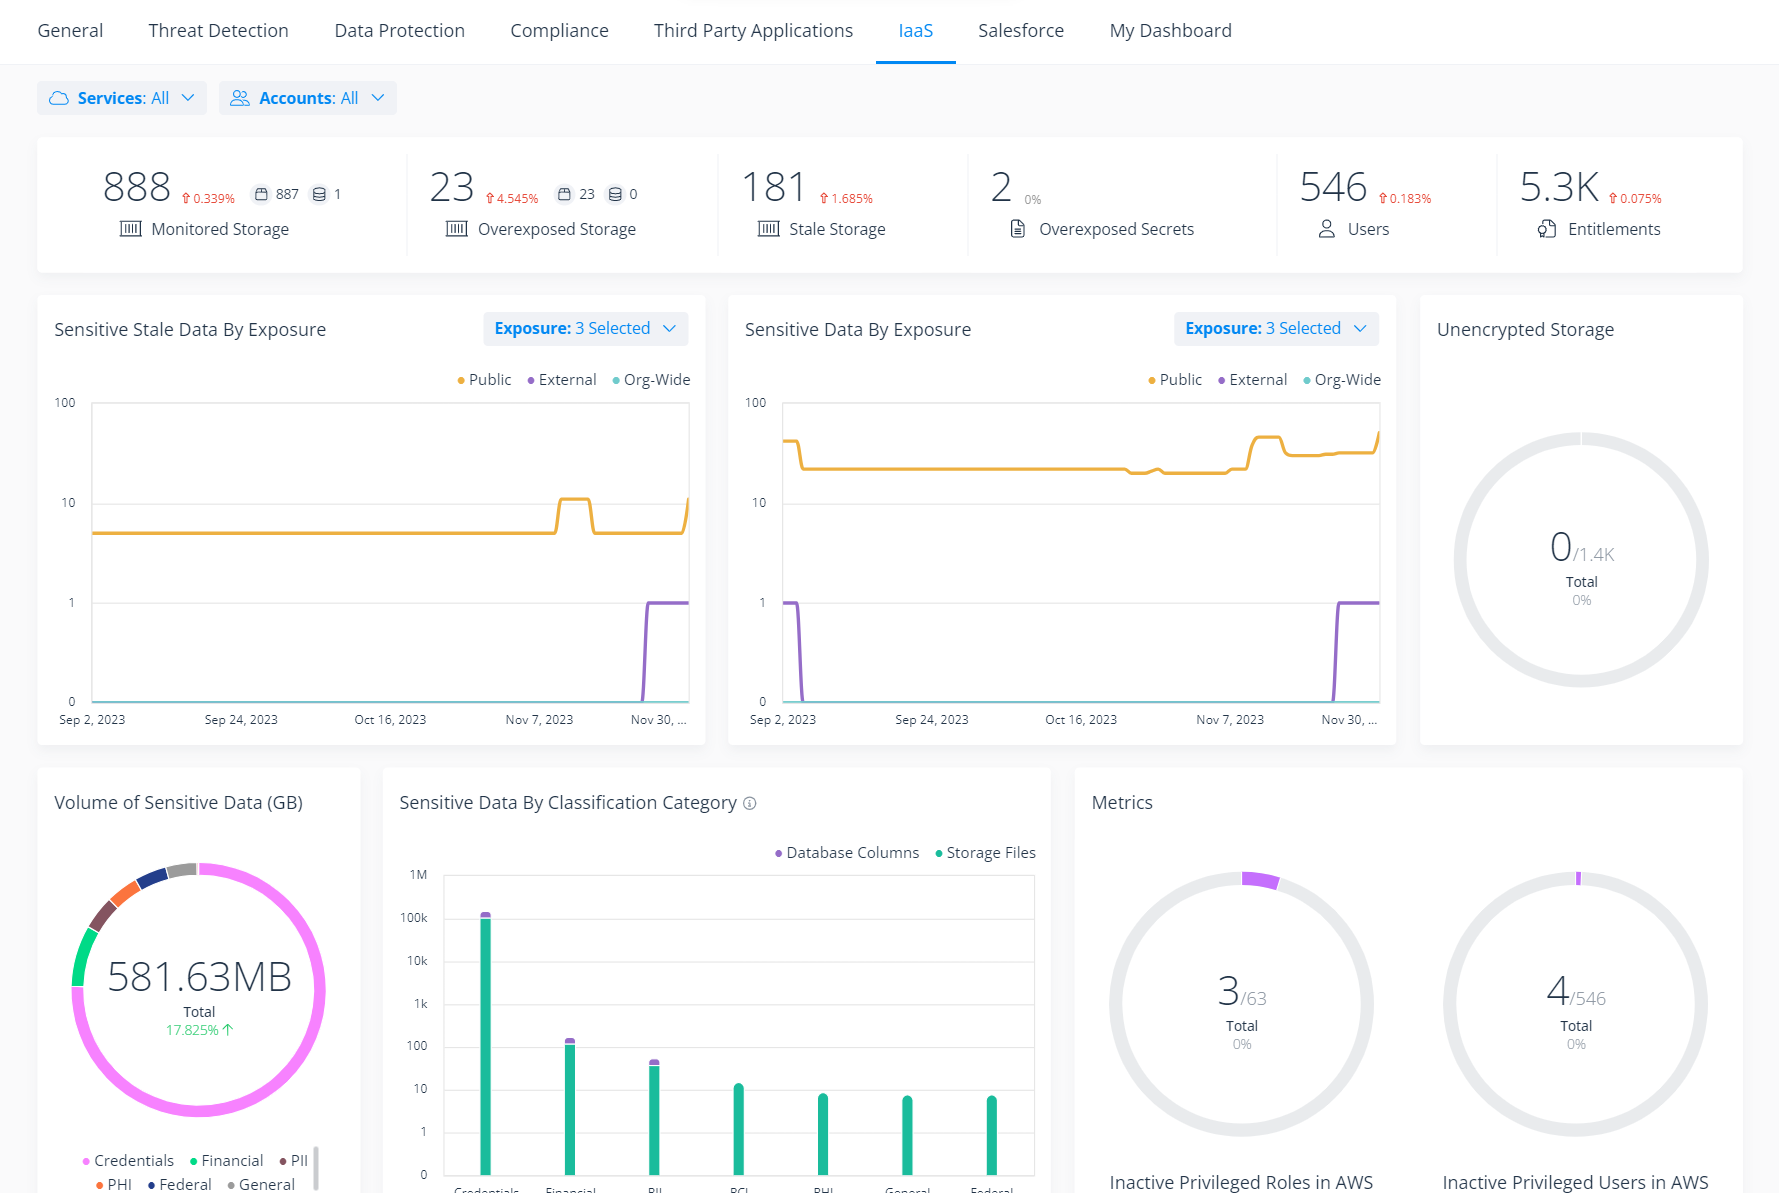Open the info tooltip icon beside Classification Category
The width and height of the screenshot is (1779, 1193).
point(750,803)
